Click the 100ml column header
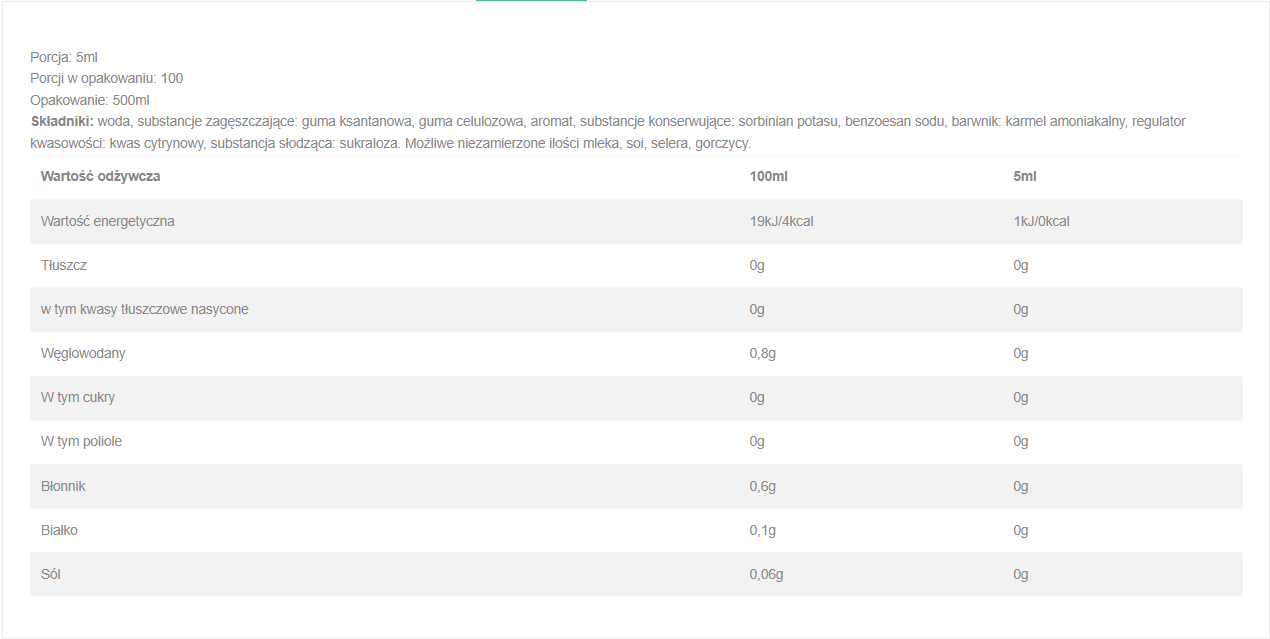 tap(769, 176)
